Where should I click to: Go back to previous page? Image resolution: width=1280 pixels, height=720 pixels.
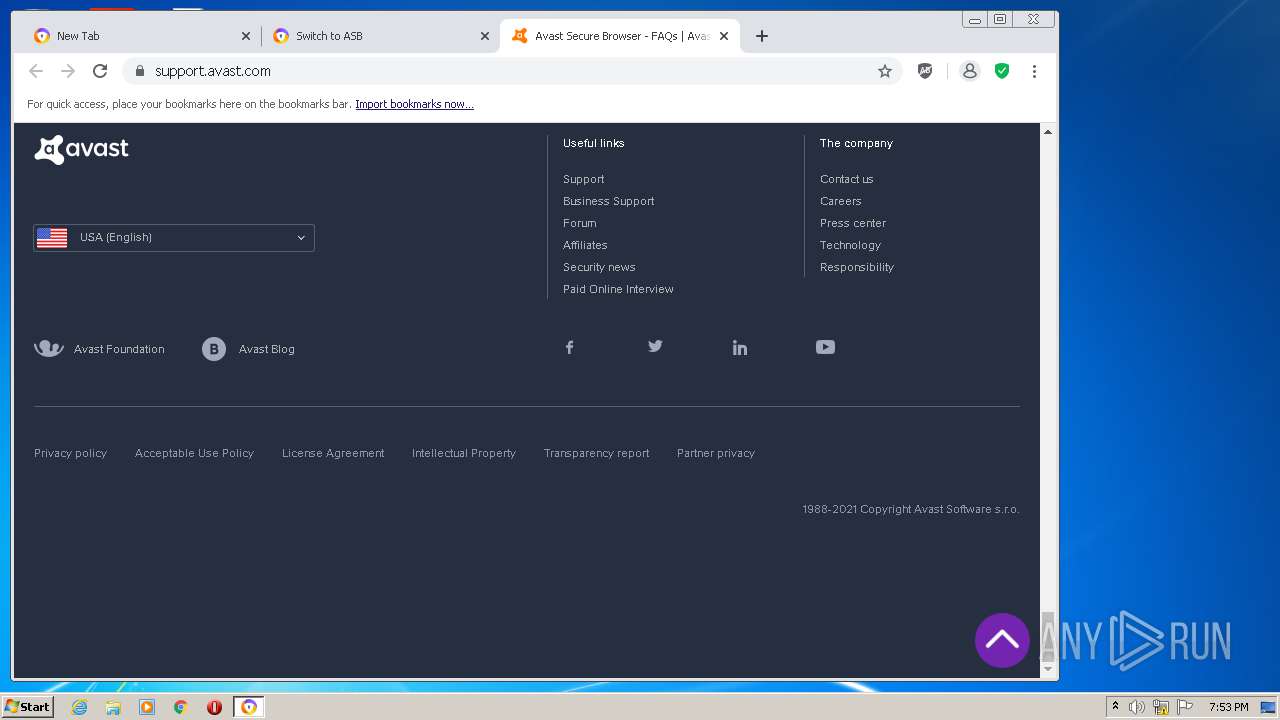36,71
